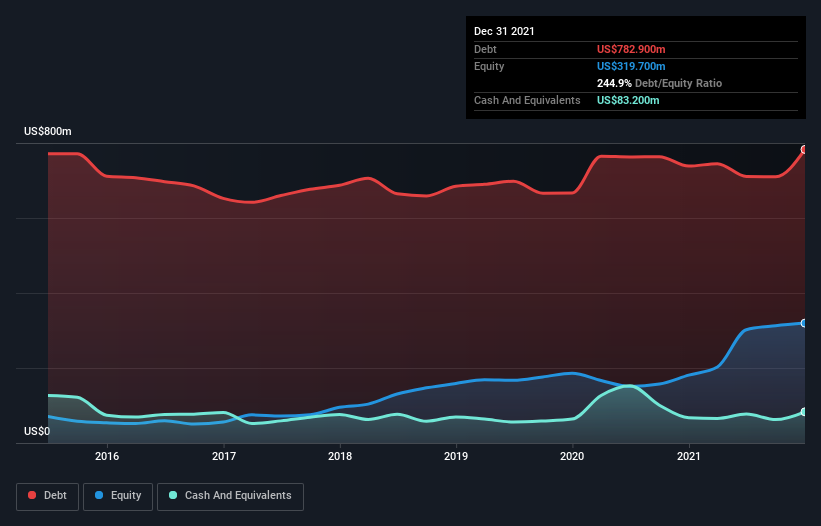Select the 2019 x-axis label
This screenshot has width=821, height=526.
coord(456,456)
